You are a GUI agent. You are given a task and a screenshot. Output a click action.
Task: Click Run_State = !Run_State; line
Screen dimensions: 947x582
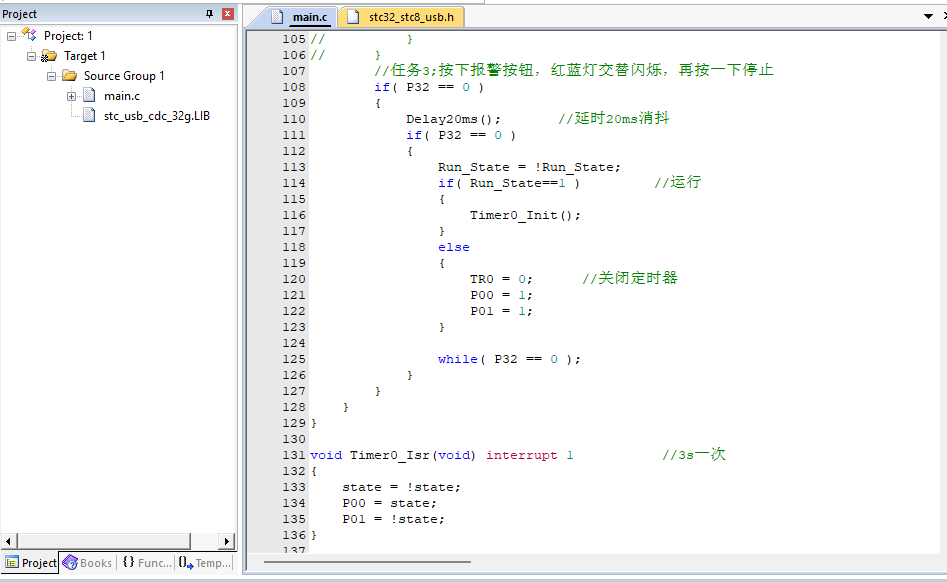529,167
